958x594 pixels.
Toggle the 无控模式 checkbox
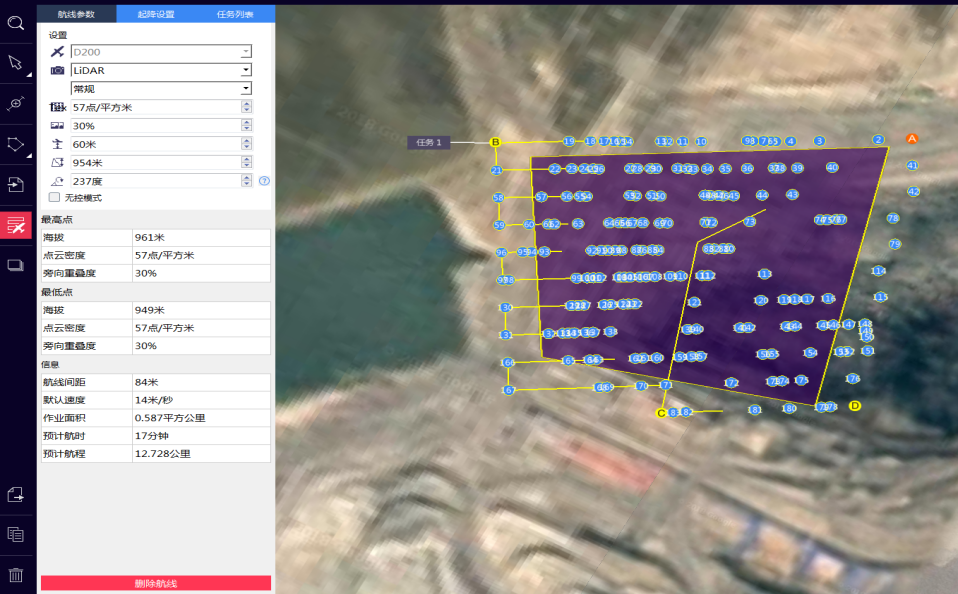[54, 197]
